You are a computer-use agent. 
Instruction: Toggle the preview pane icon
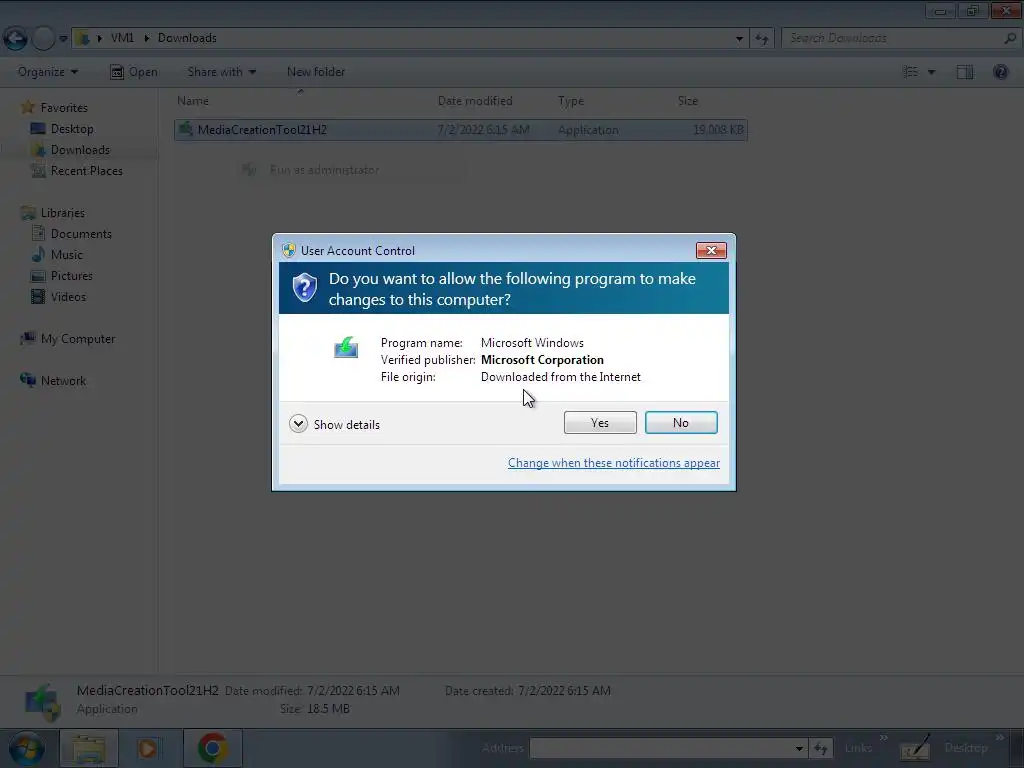[965, 72]
